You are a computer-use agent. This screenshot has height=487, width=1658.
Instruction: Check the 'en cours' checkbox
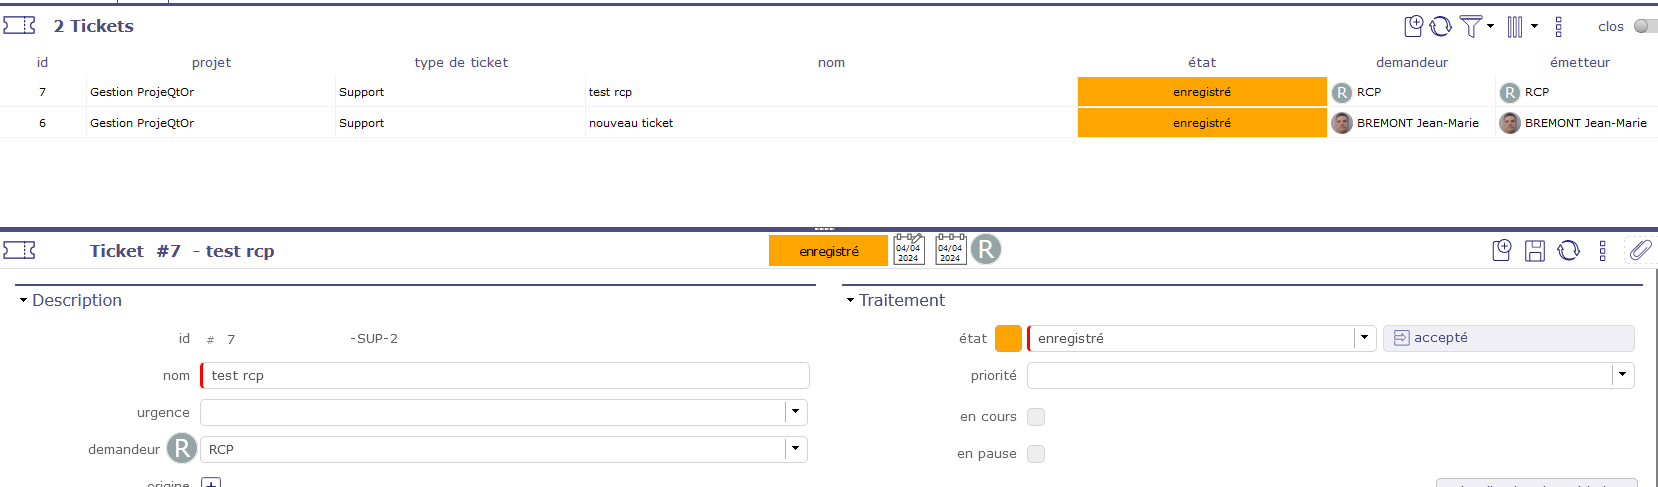1036,417
